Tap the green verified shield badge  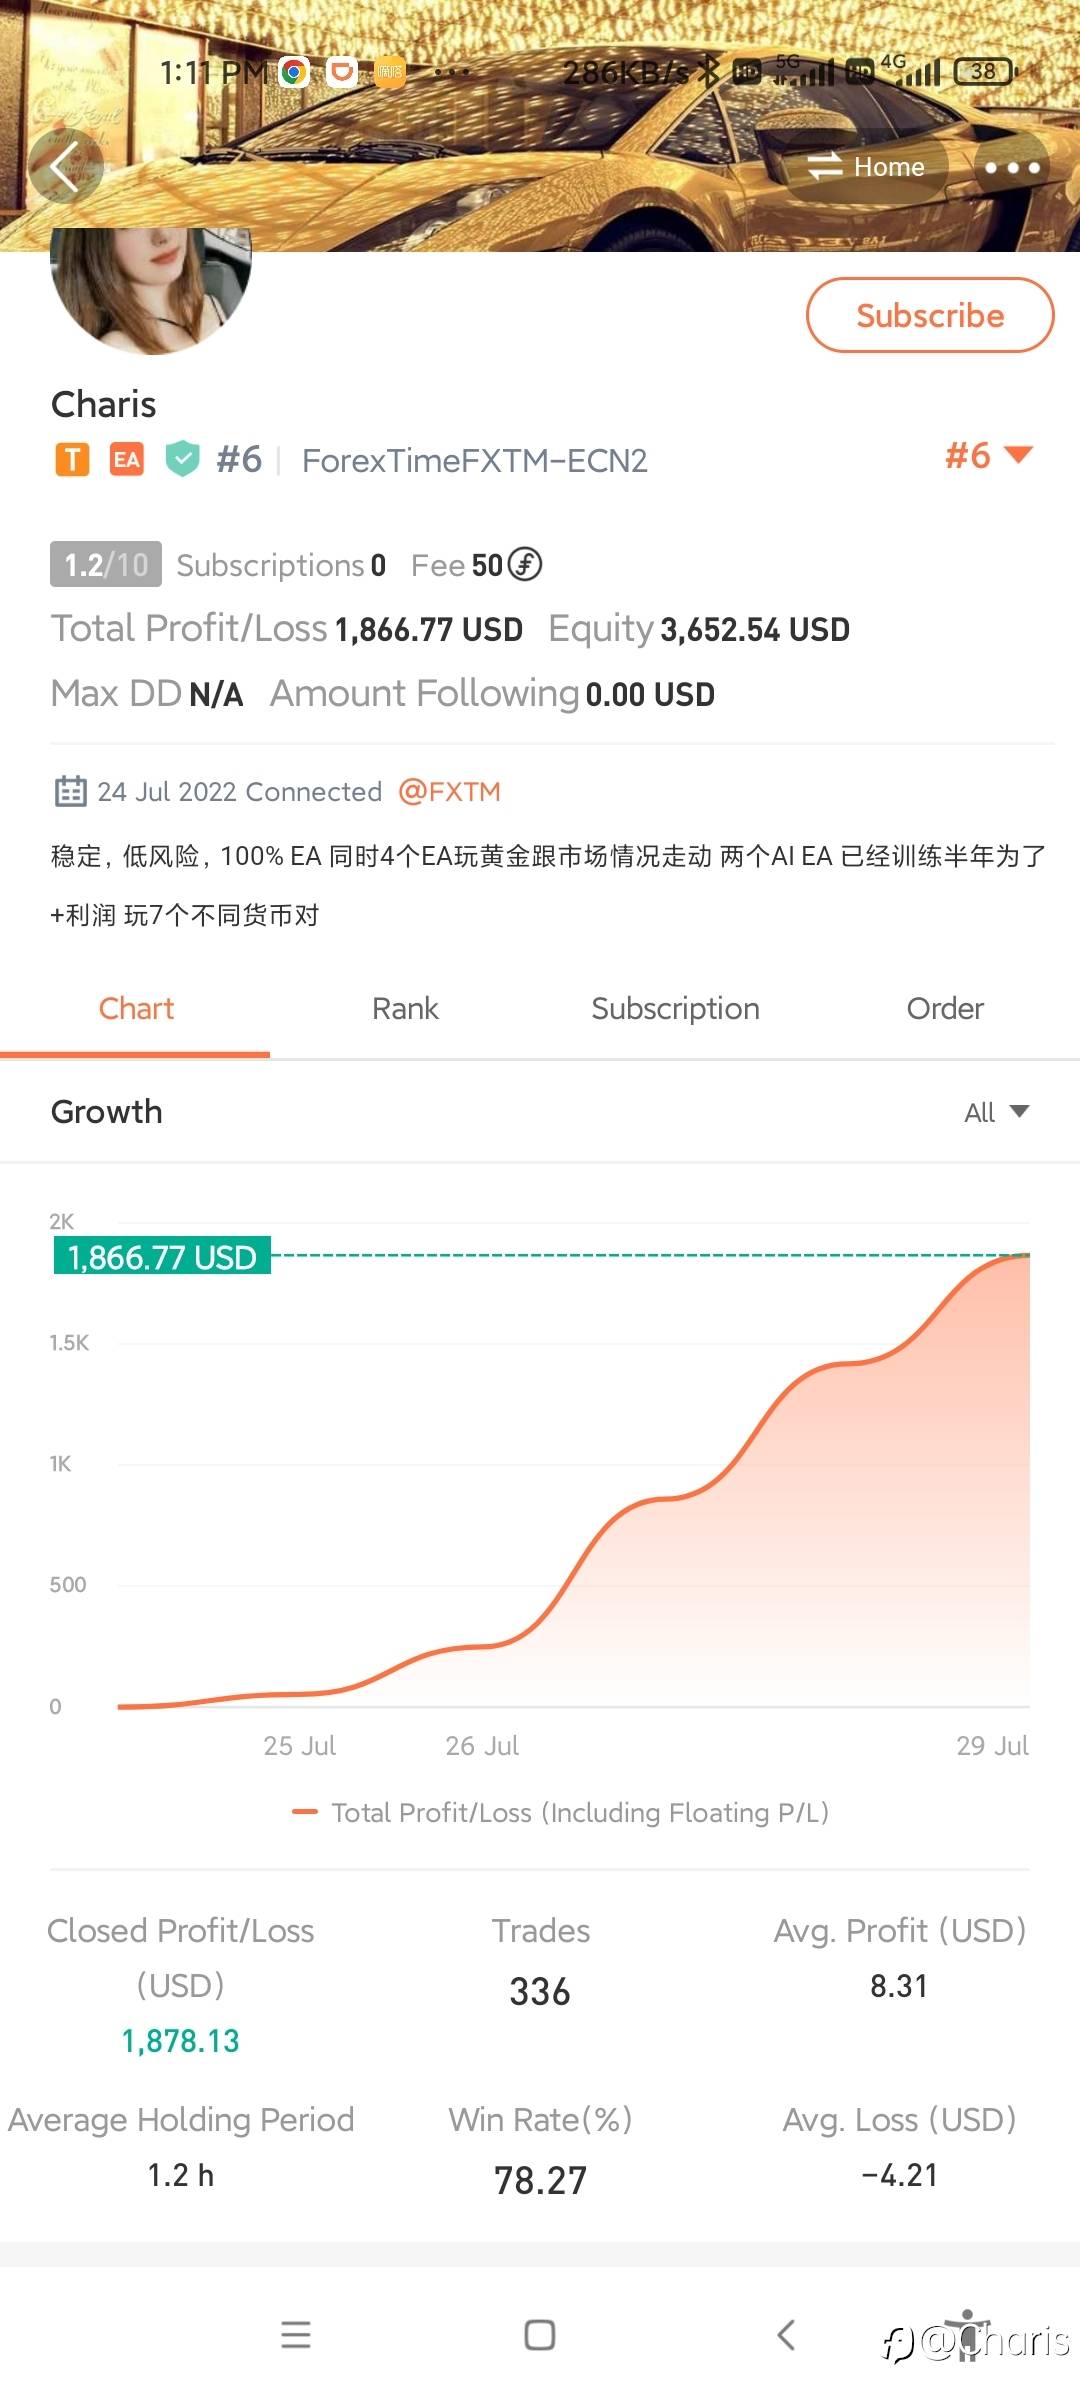tap(182, 459)
